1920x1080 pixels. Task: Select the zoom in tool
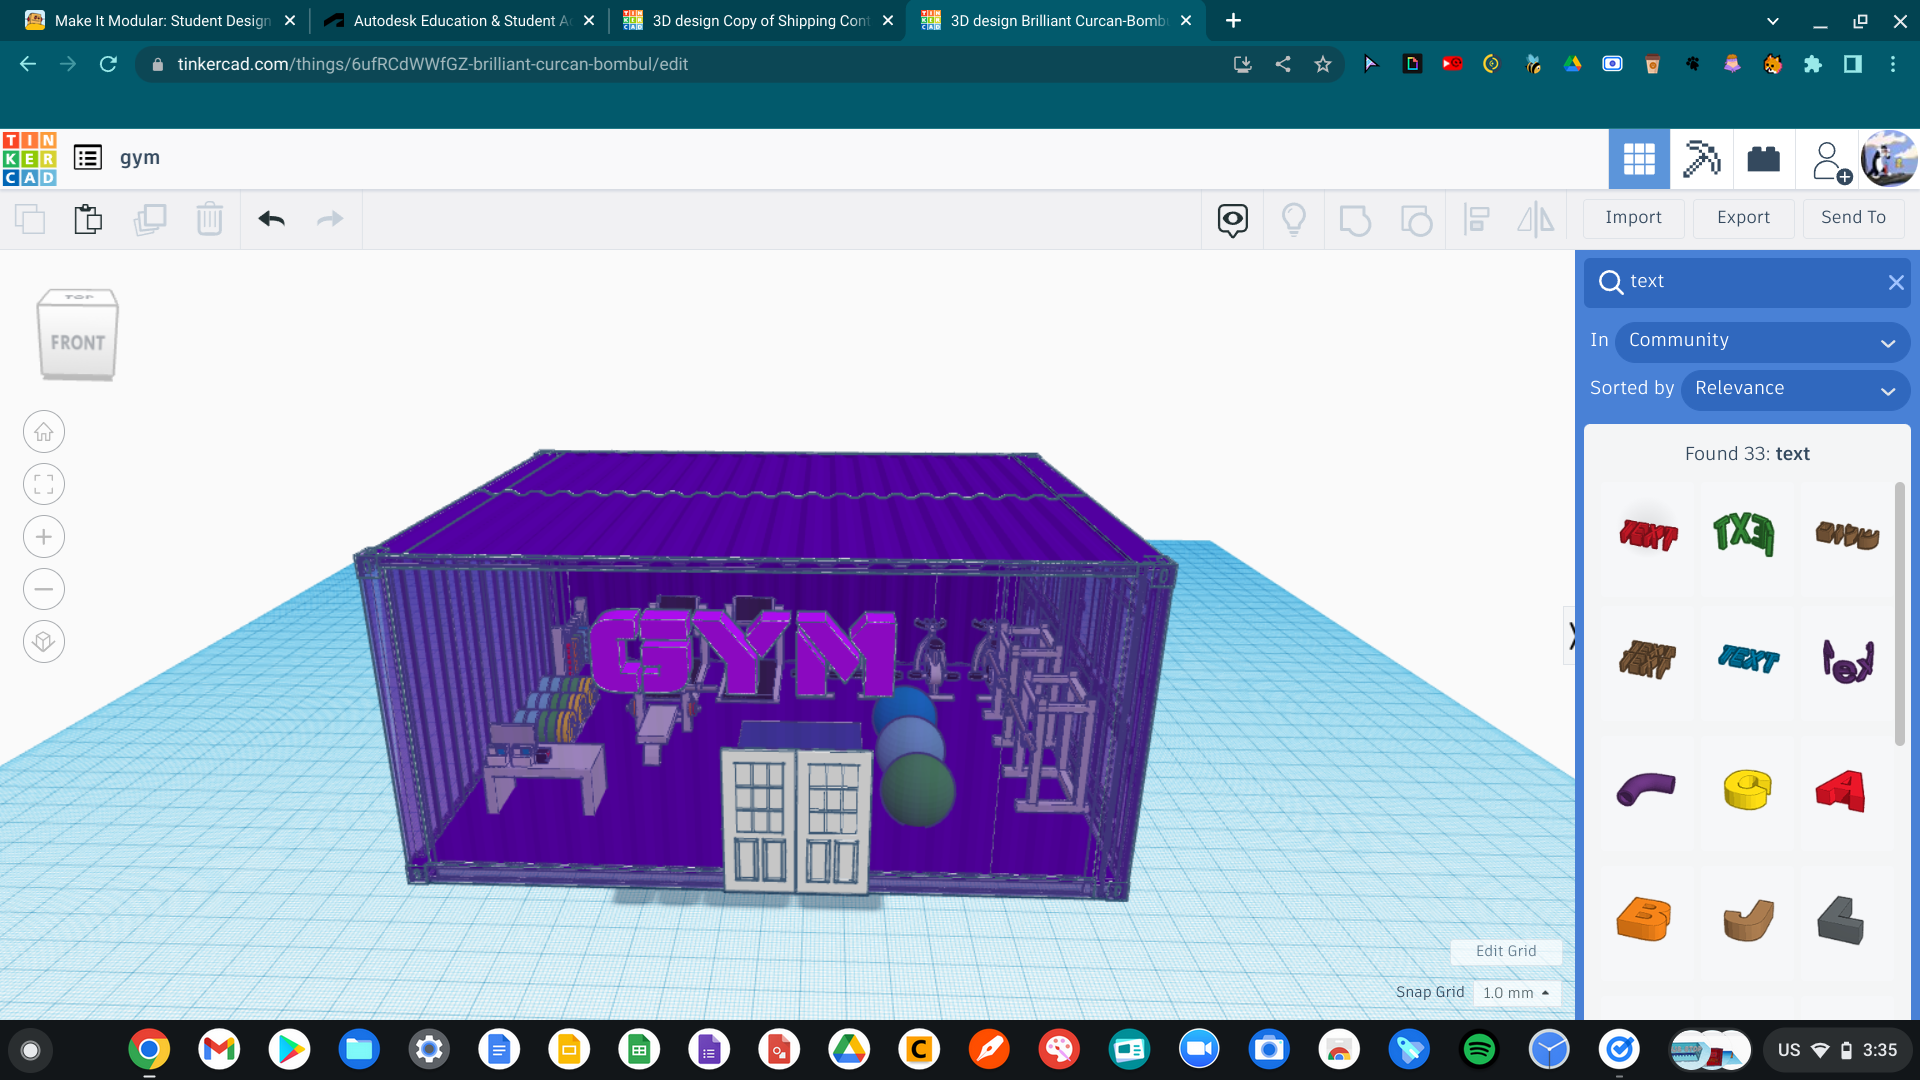click(x=42, y=537)
